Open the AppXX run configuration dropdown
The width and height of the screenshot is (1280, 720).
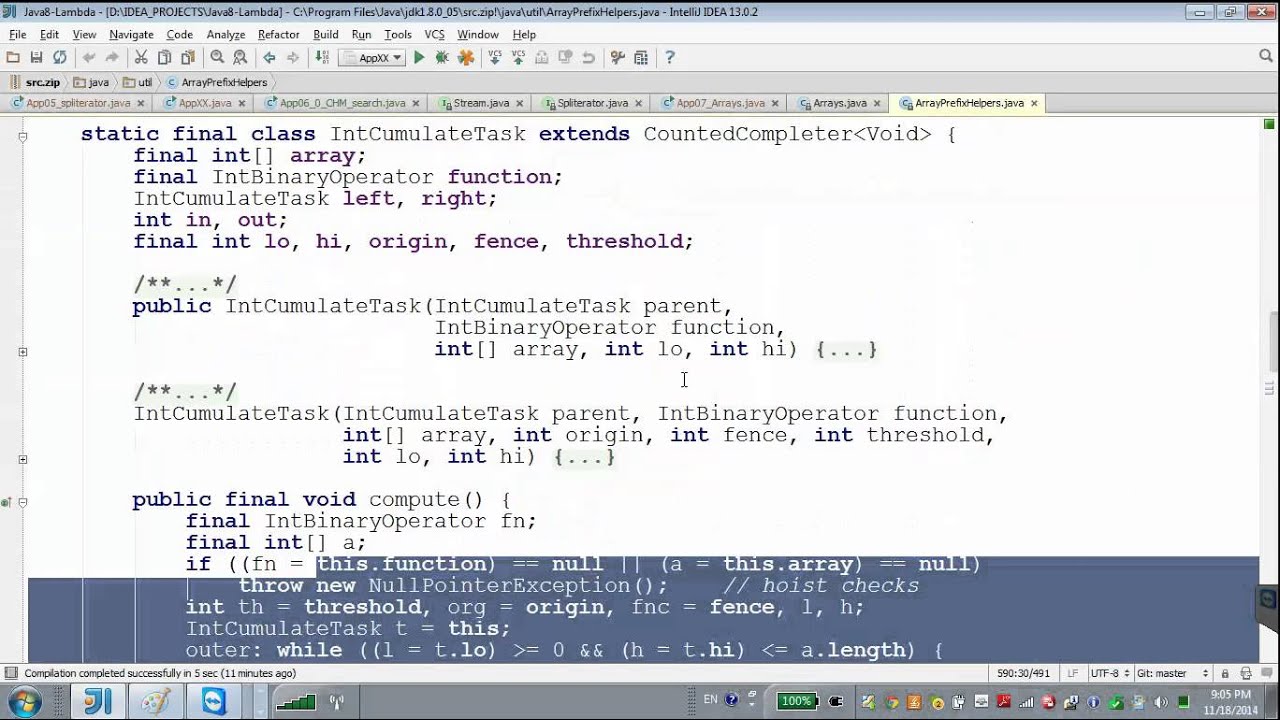click(x=373, y=58)
